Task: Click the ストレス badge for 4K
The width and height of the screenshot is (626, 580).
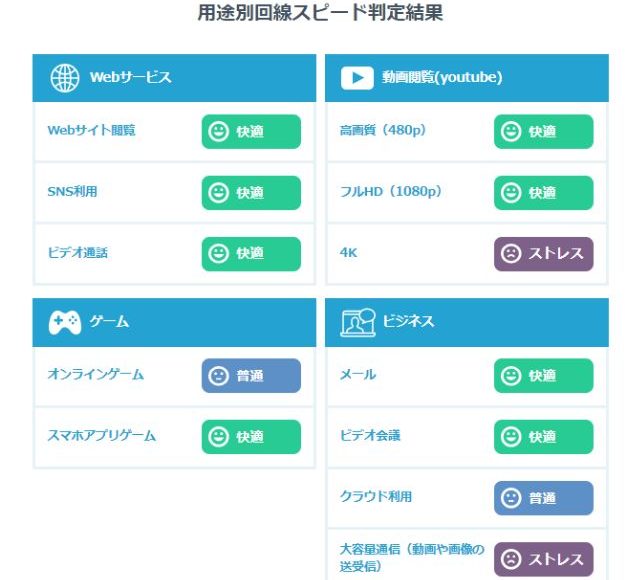Action: tap(543, 254)
